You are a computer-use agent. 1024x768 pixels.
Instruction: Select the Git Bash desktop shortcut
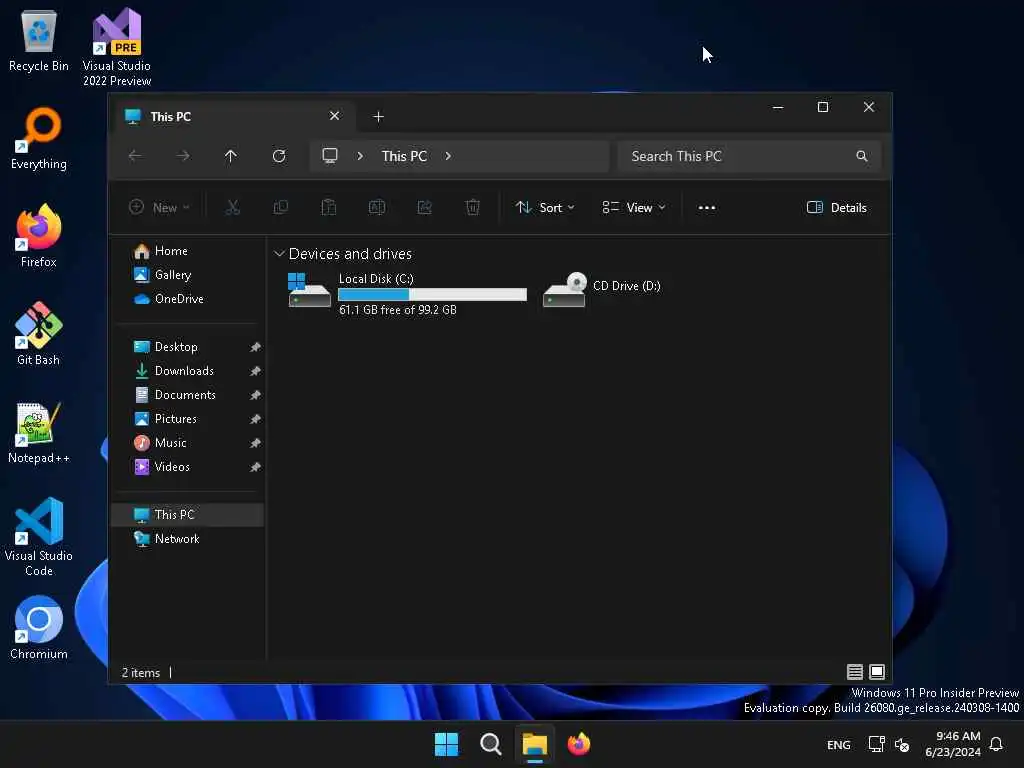39,334
